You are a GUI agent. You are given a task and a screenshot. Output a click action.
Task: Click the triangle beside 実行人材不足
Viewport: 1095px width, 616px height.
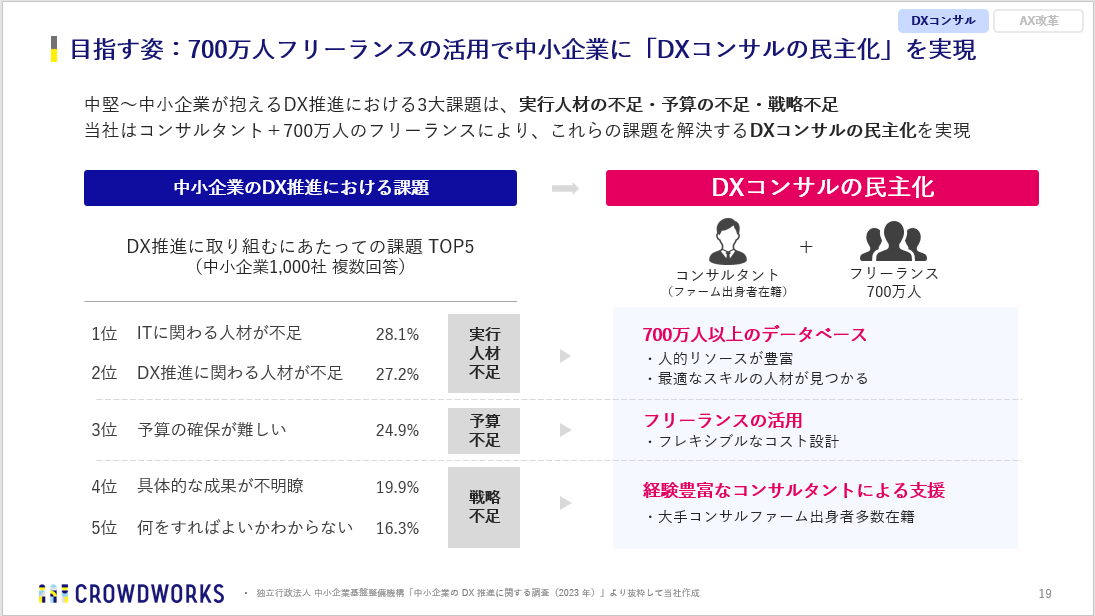click(x=565, y=355)
